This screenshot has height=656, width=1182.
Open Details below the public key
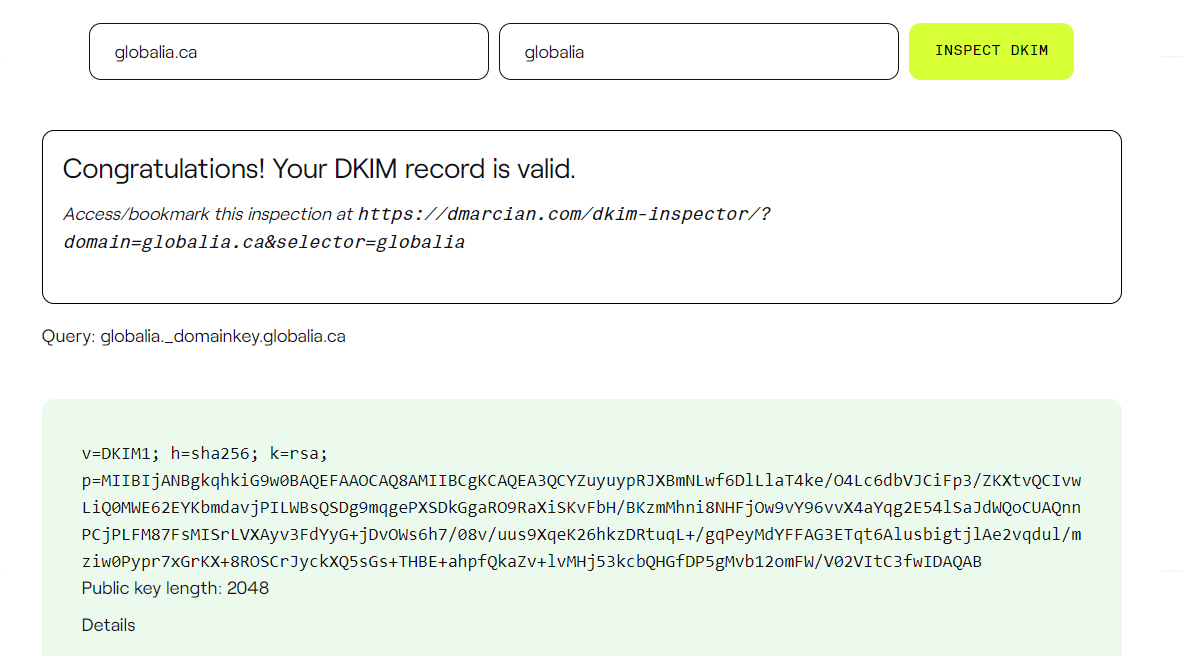coord(106,625)
